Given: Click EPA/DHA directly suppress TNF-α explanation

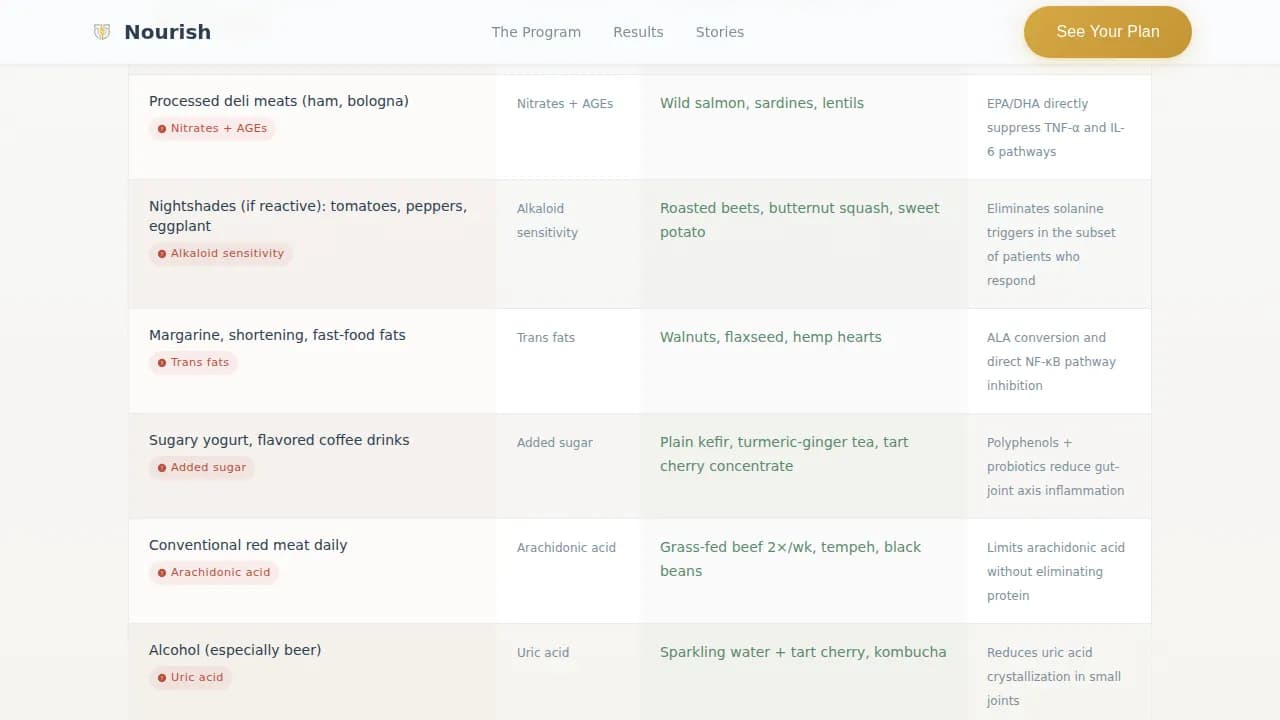Looking at the screenshot, I should (1056, 127).
